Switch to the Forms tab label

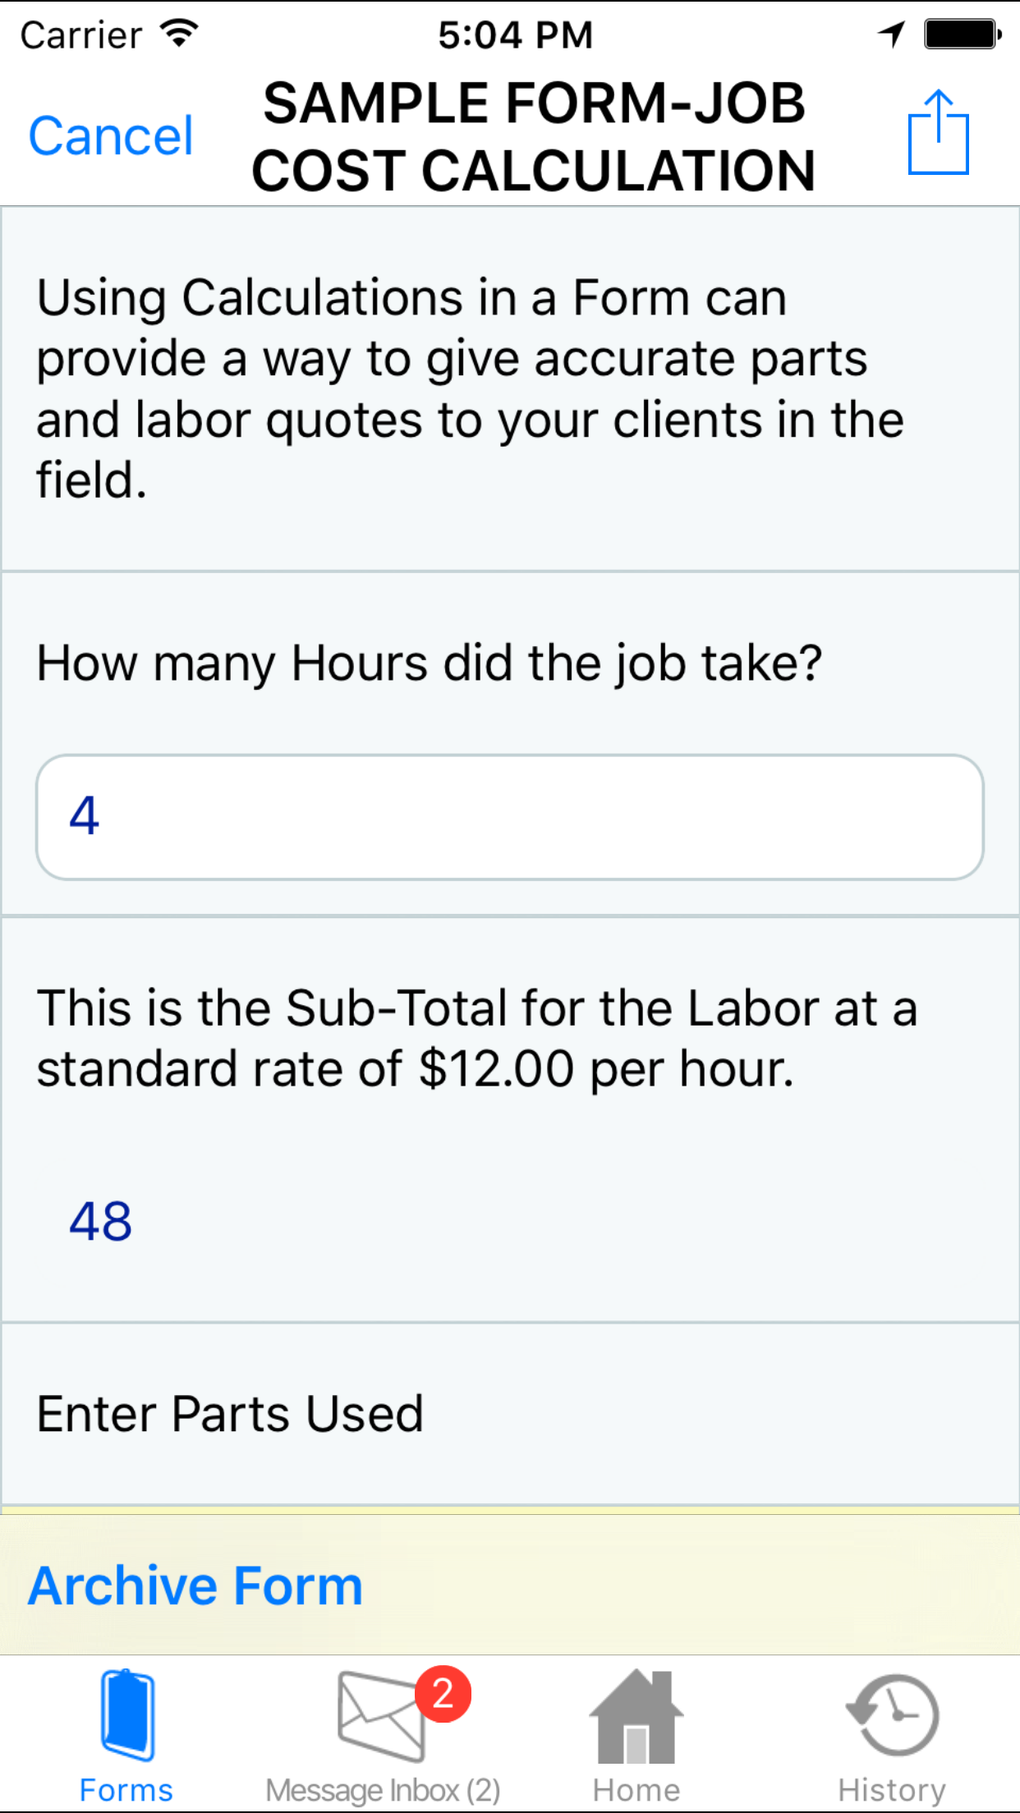pos(126,1790)
